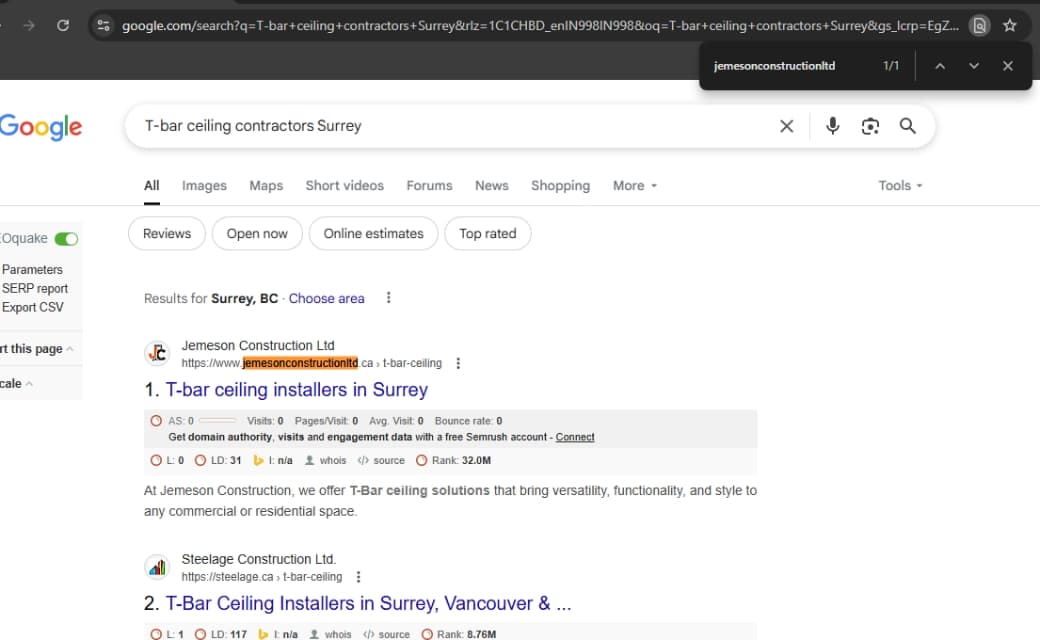
Task: Switch to Maps tab
Action: 266,186
